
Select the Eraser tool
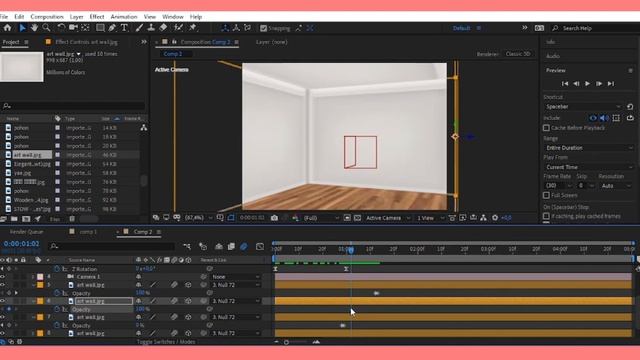[163, 28]
